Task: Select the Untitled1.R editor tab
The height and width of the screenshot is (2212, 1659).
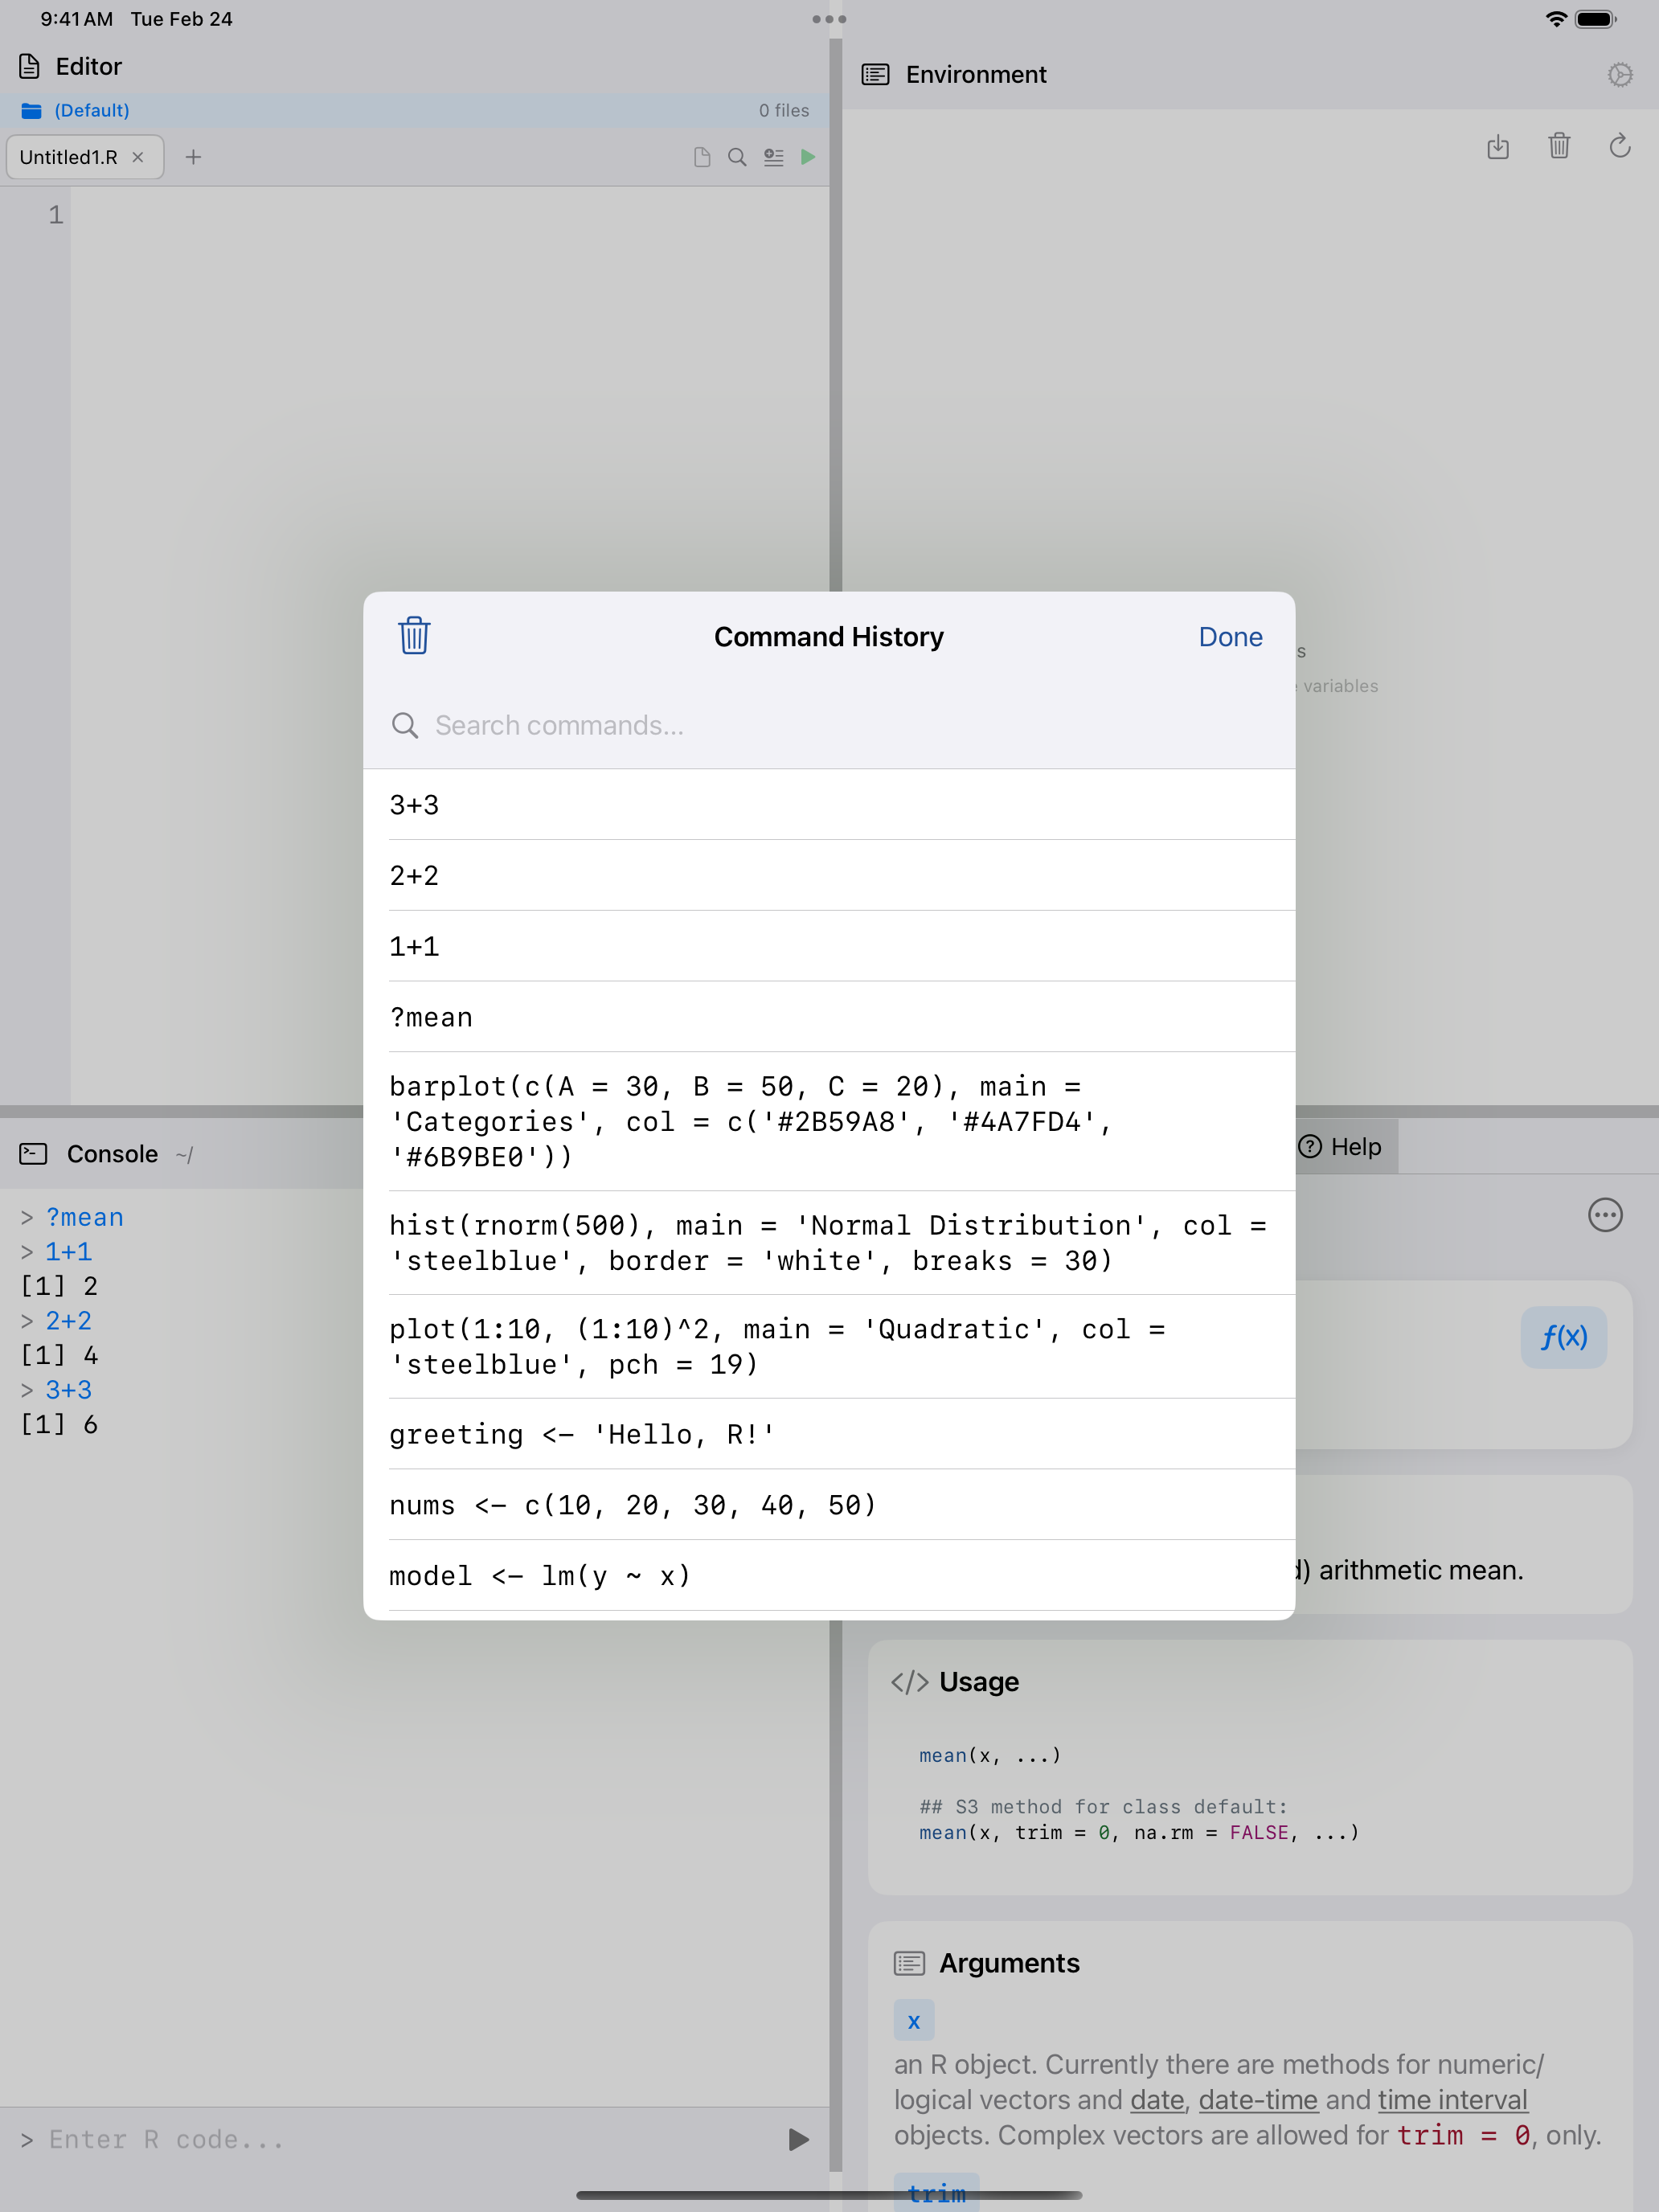Action: (68, 157)
